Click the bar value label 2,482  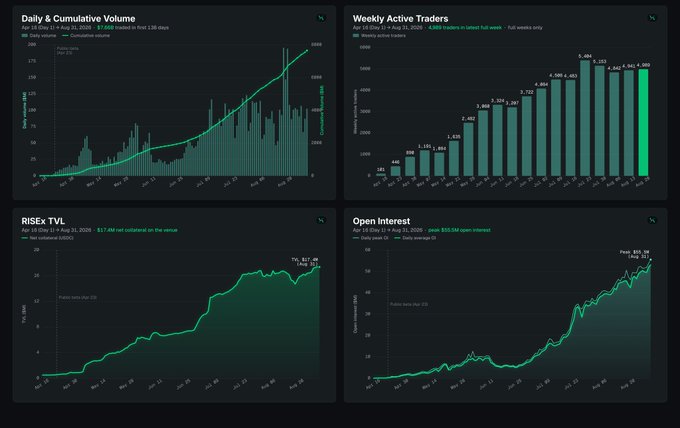point(468,119)
